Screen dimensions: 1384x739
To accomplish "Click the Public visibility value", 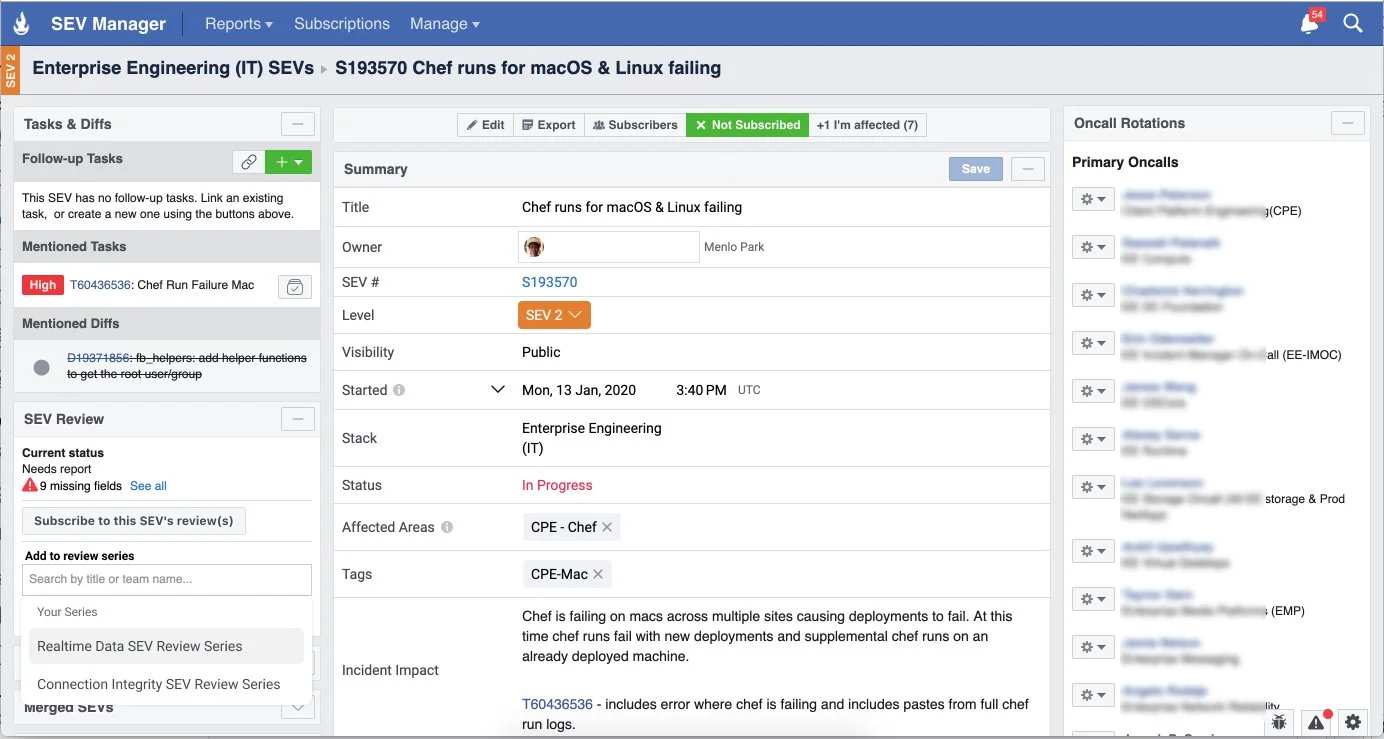I will (x=541, y=352).
